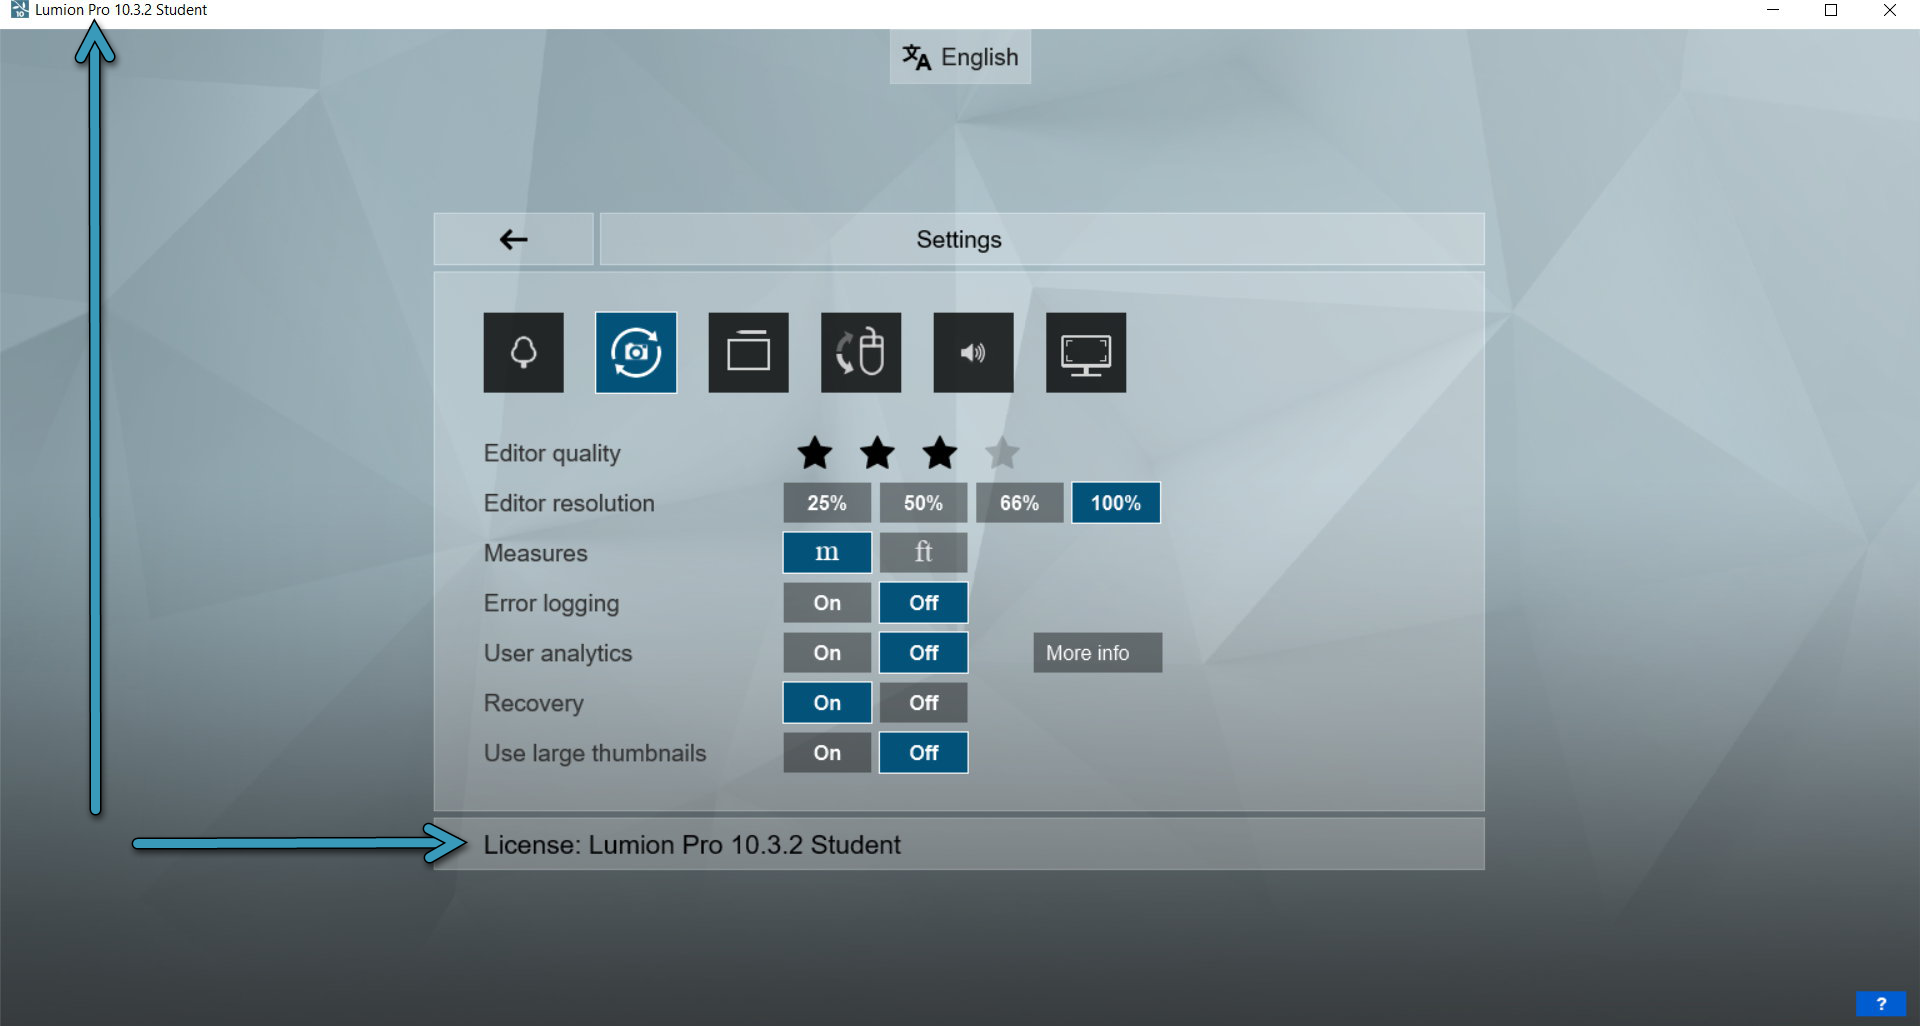
Task: Turn Recovery Off
Action: pos(923,703)
